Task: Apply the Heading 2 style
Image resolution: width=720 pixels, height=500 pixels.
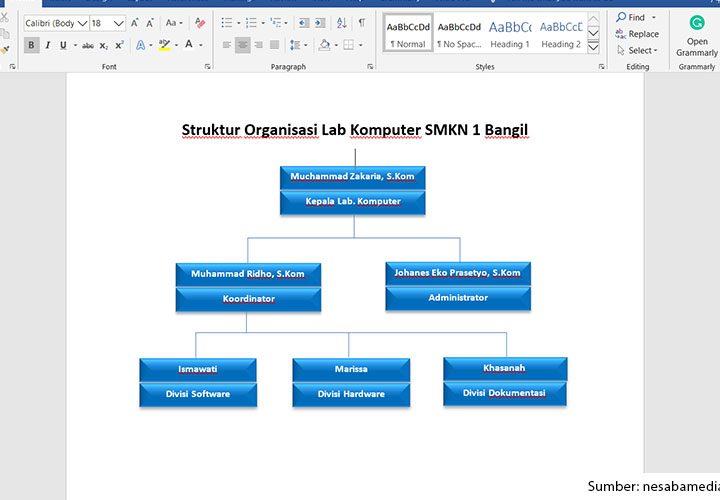Action: click(x=561, y=34)
